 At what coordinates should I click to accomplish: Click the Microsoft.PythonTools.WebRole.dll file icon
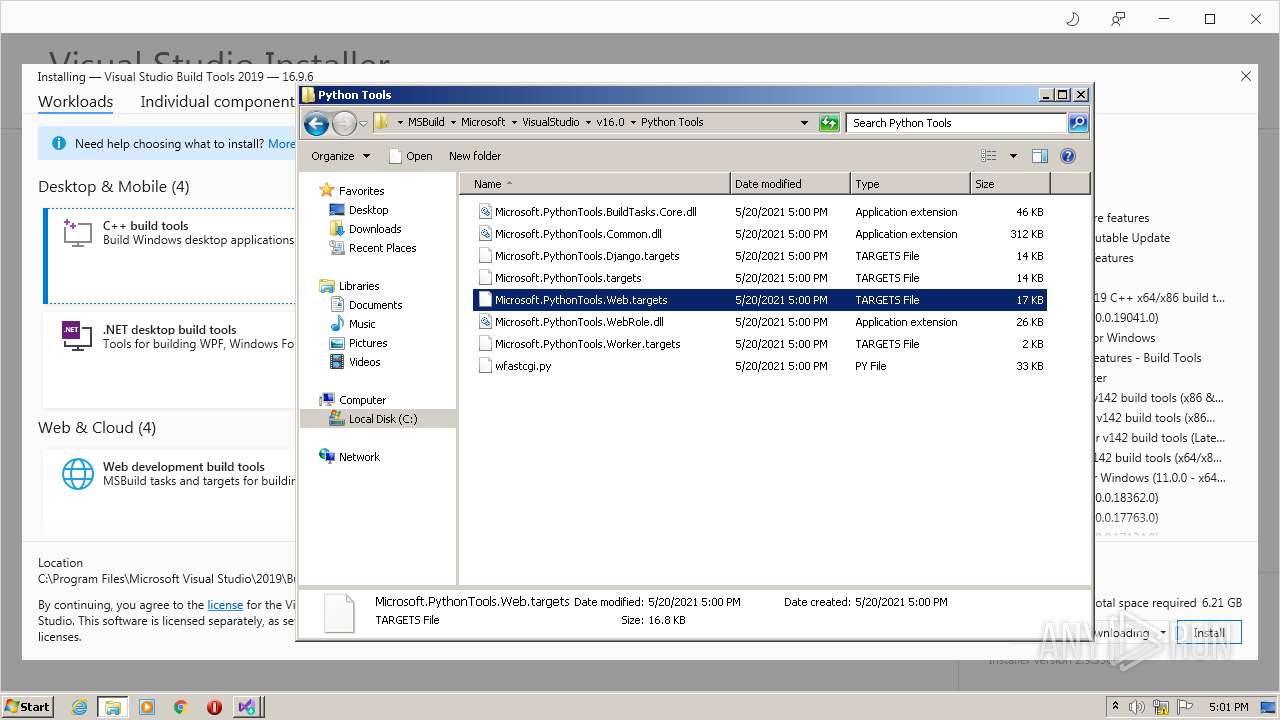(x=485, y=322)
